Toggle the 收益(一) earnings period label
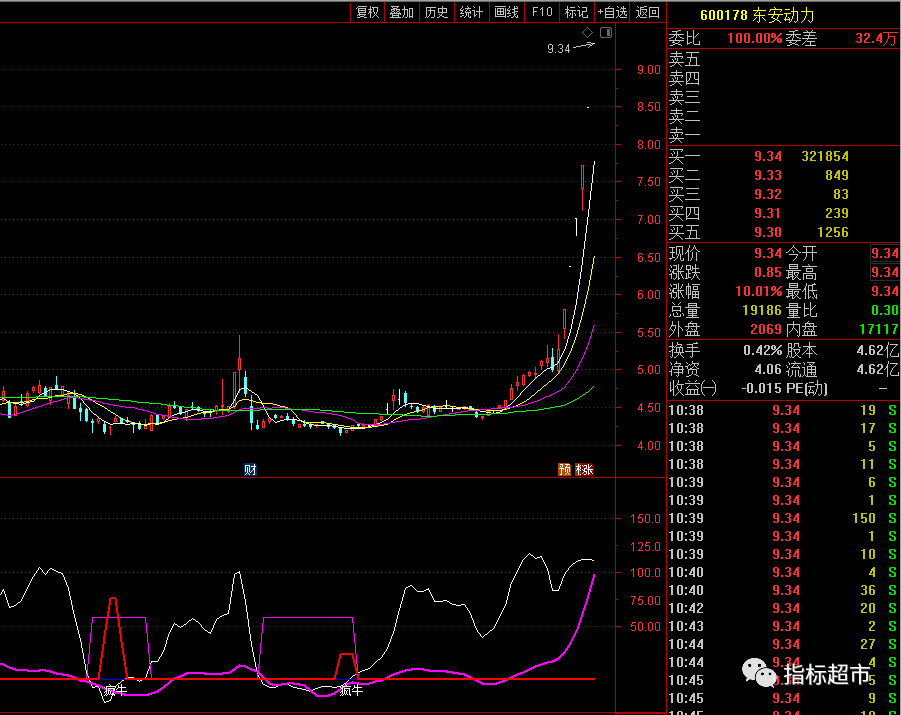This screenshot has width=901, height=715. (693, 388)
